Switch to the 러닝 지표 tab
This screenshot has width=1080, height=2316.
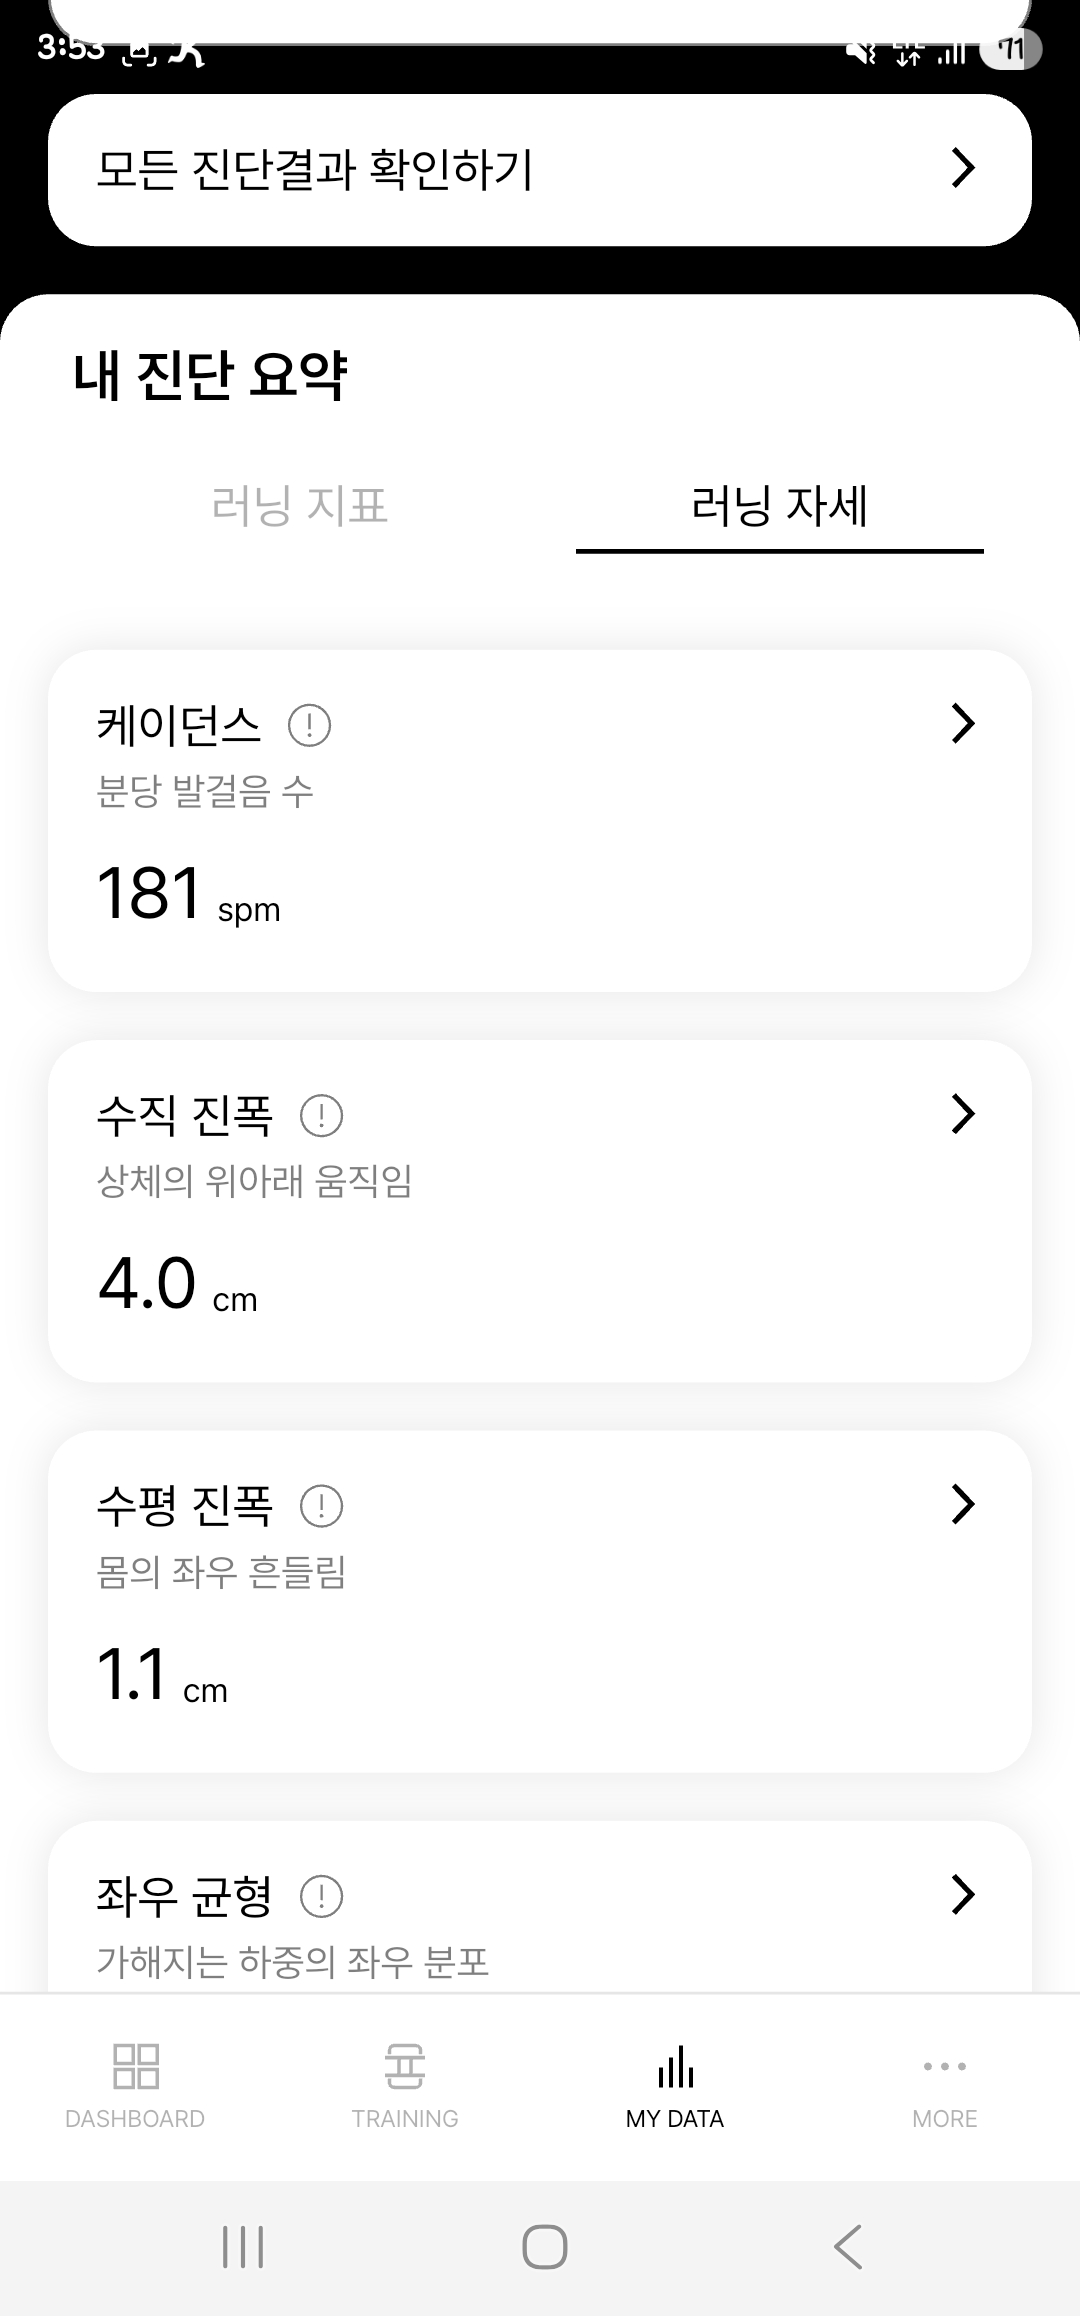click(x=299, y=506)
